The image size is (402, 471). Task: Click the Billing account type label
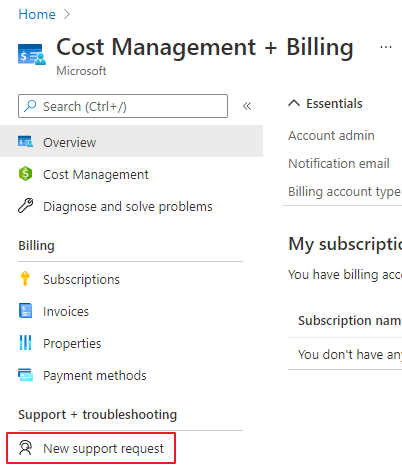pyautogui.click(x=344, y=192)
